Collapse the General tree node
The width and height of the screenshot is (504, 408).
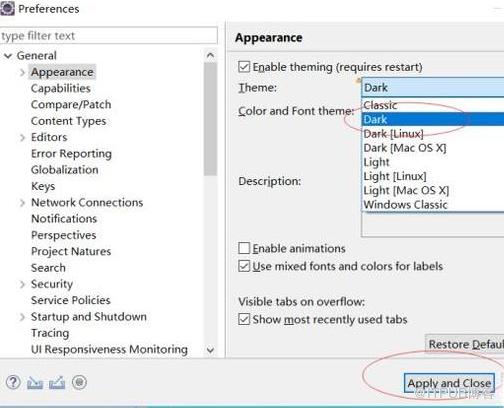pyautogui.click(x=8, y=56)
